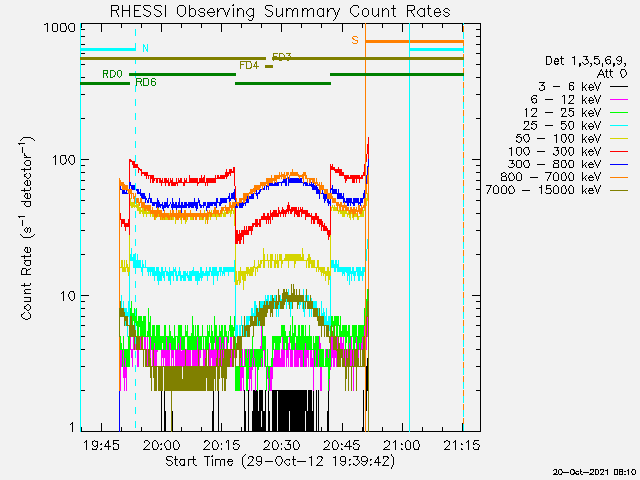Click the "20:45" x-axis tick label
Screen dimensions: 640x480
tap(342, 445)
